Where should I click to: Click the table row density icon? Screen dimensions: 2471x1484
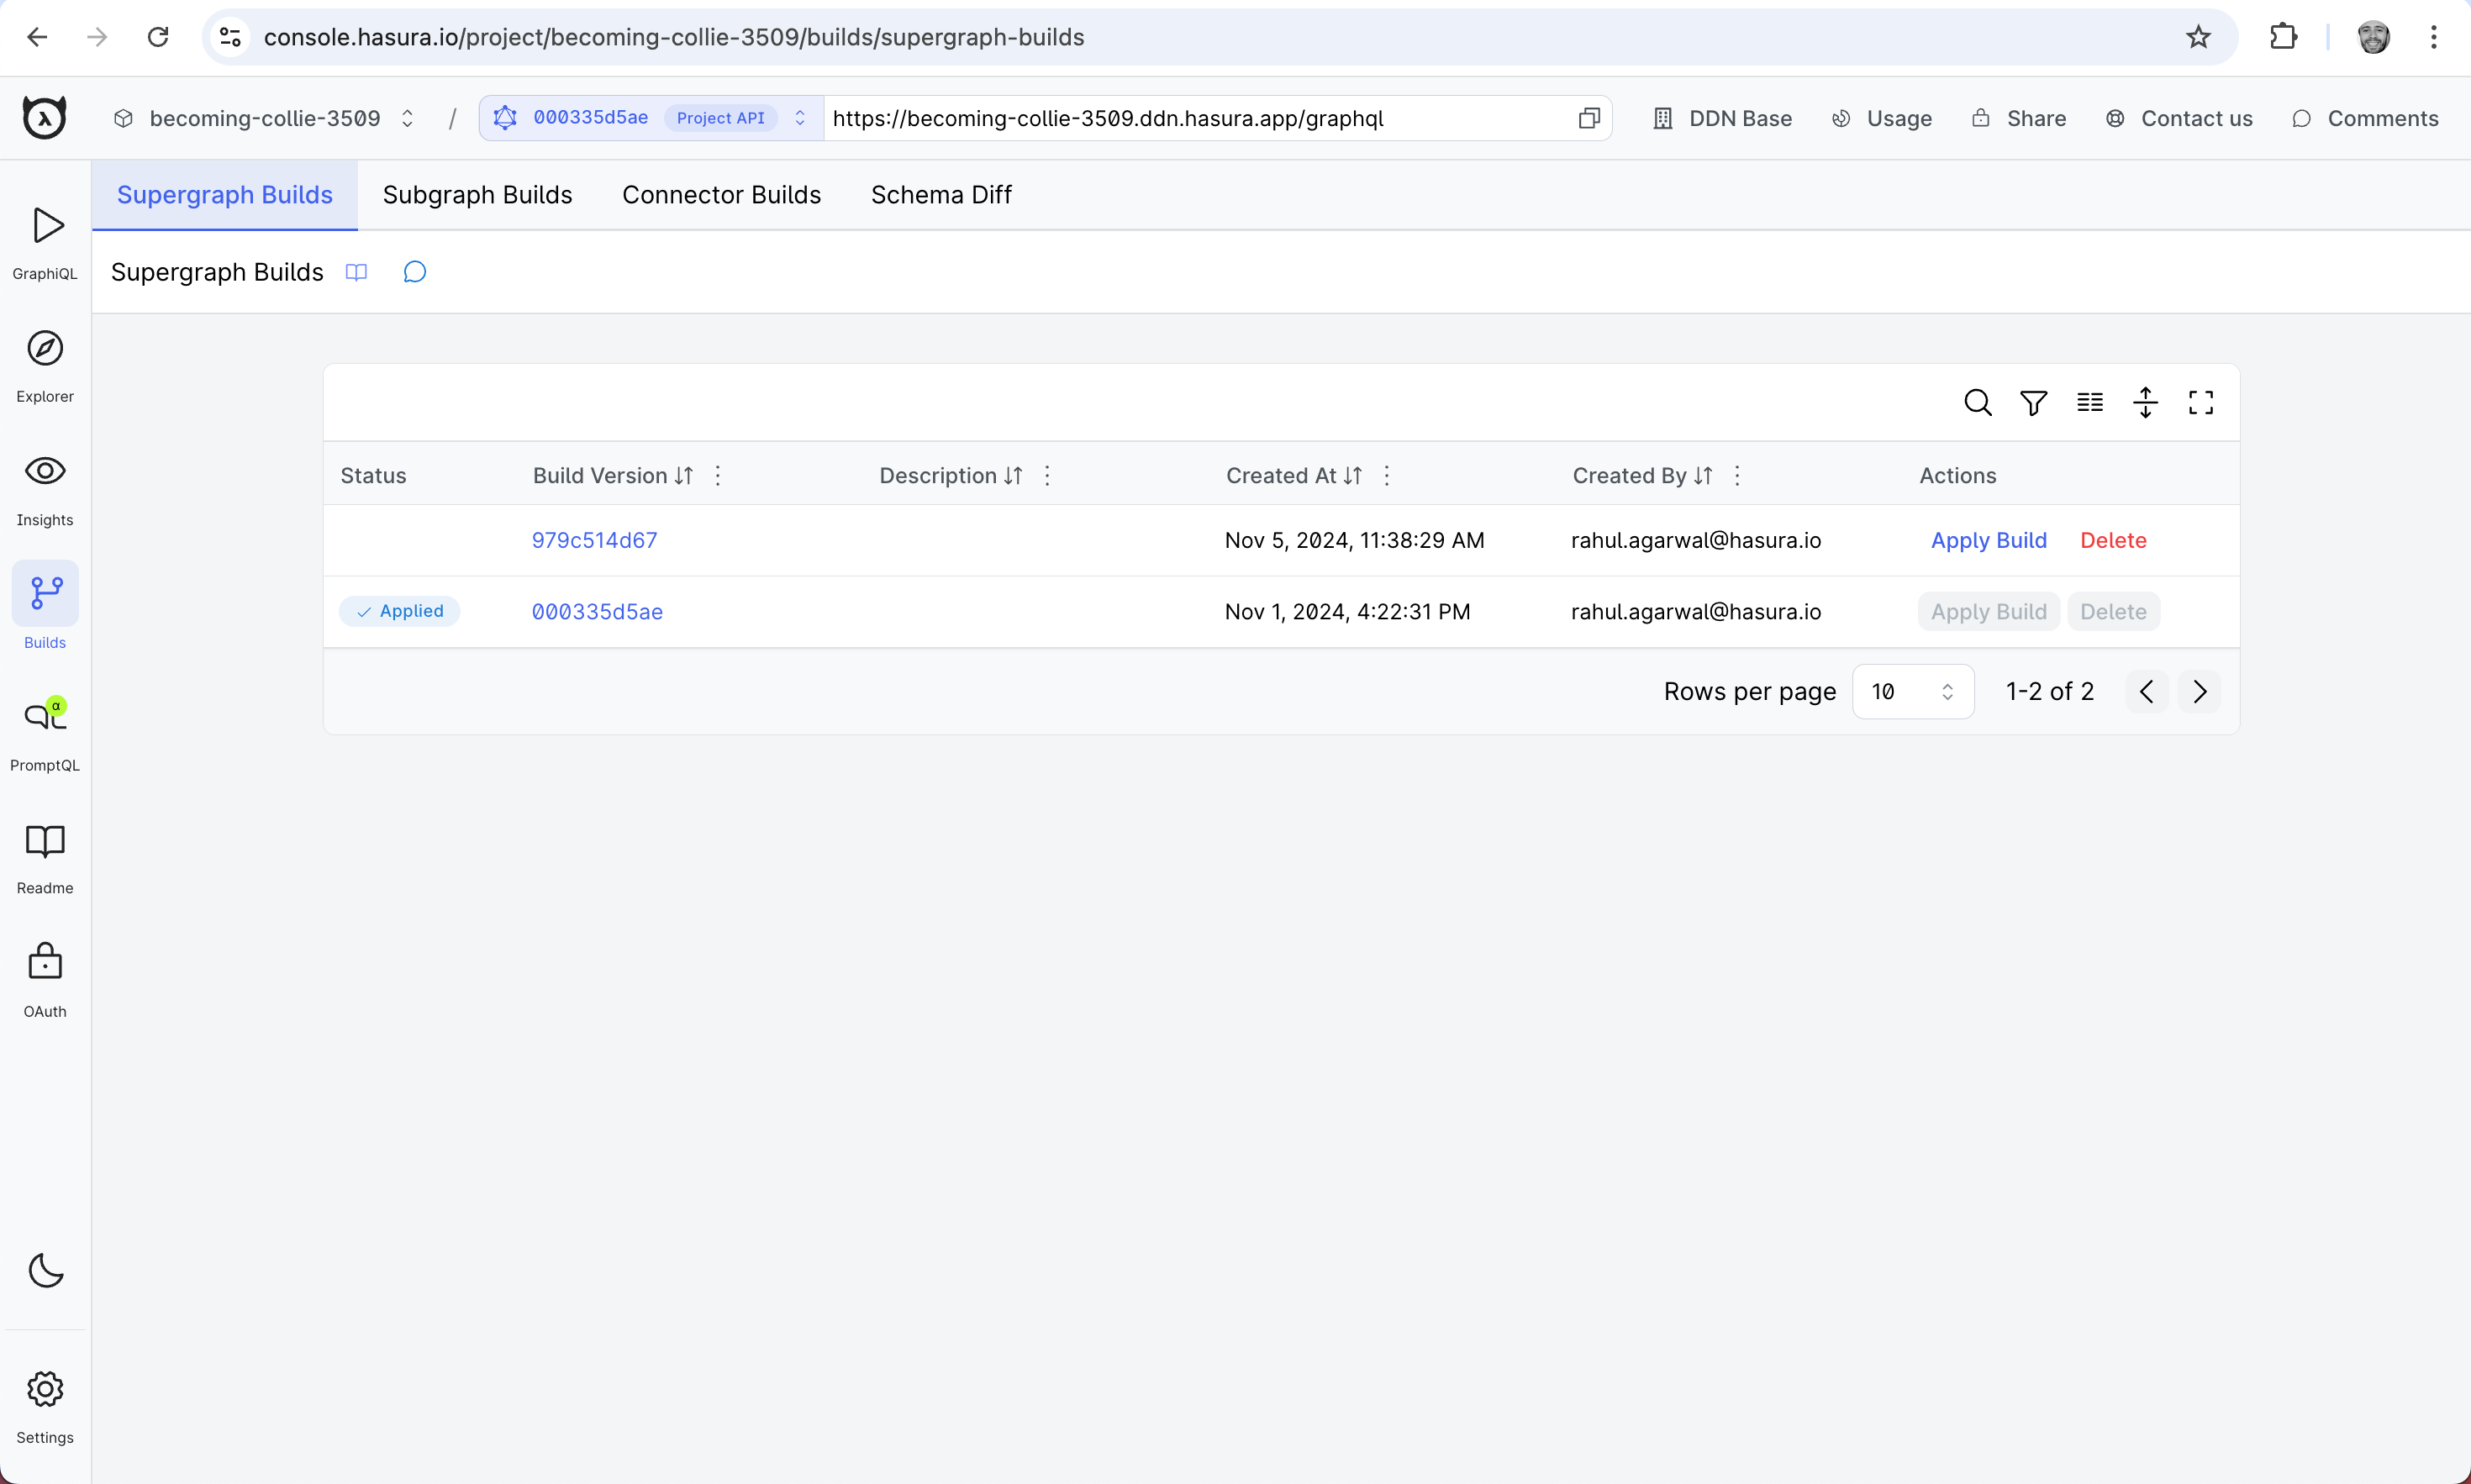2145,403
